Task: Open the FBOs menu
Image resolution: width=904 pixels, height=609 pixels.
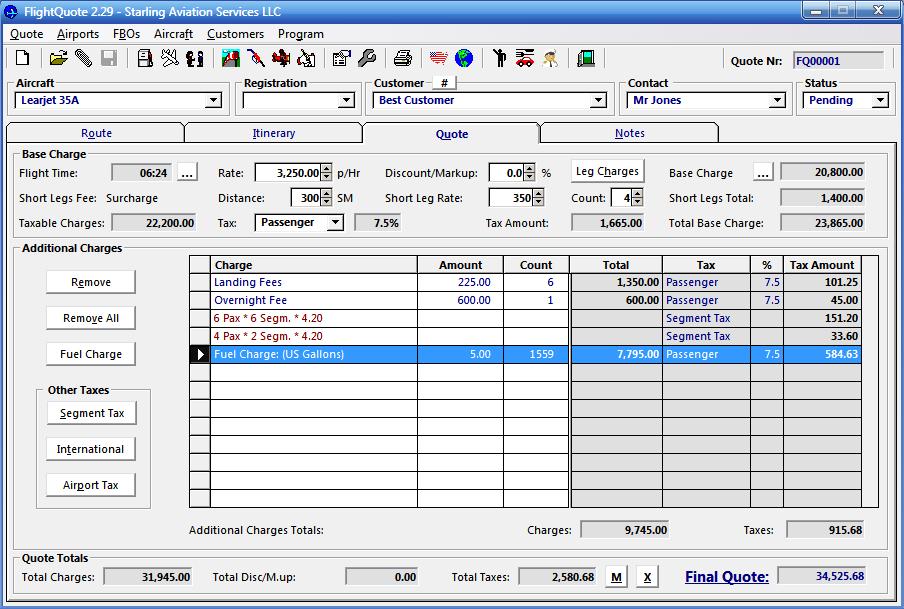Action: 126,34
